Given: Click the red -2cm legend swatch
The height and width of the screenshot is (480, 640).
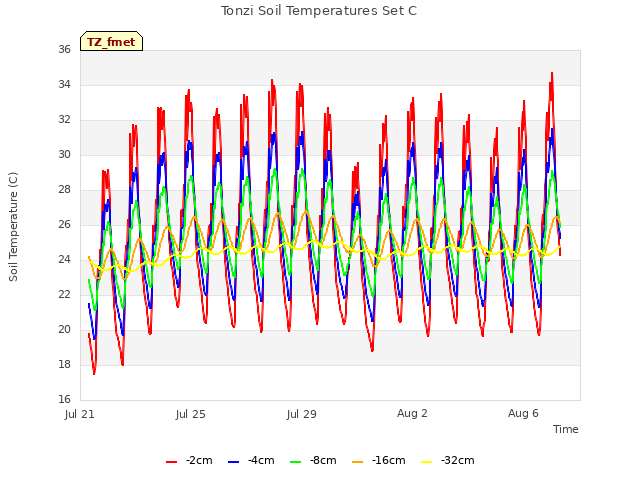Looking at the screenshot, I should [x=171, y=462].
